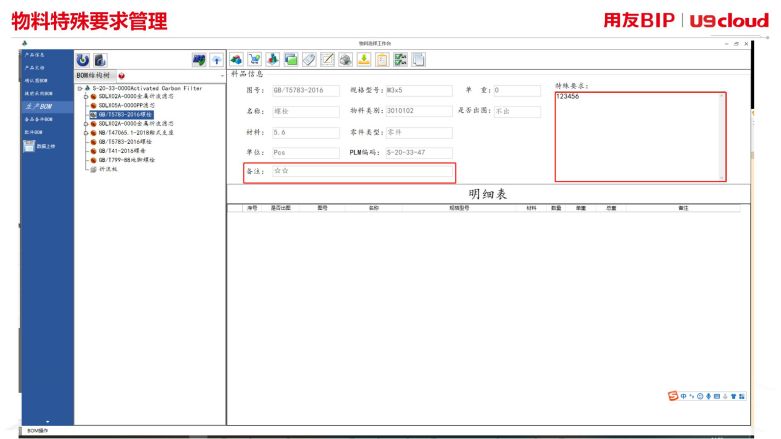Click the 单位 field showing Pcs
The image size is (781, 439).
(x=306, y=152)
